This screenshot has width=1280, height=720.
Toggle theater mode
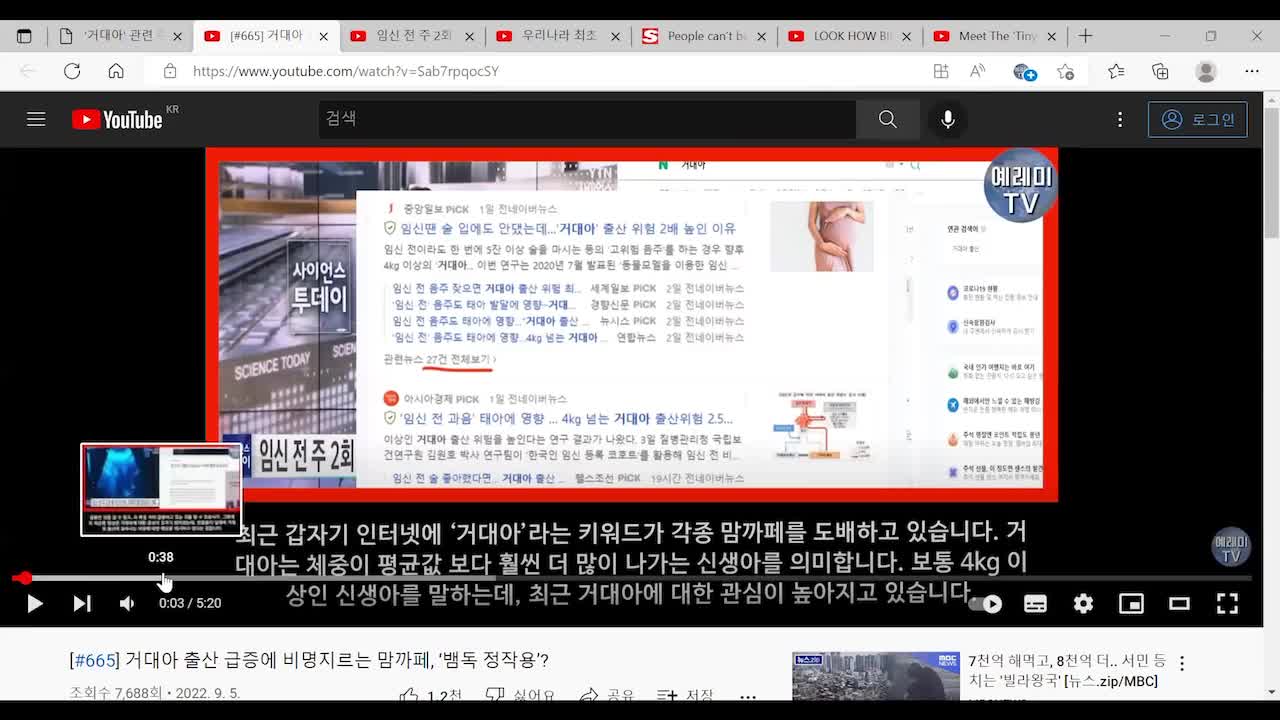[x=1179, y=603]
